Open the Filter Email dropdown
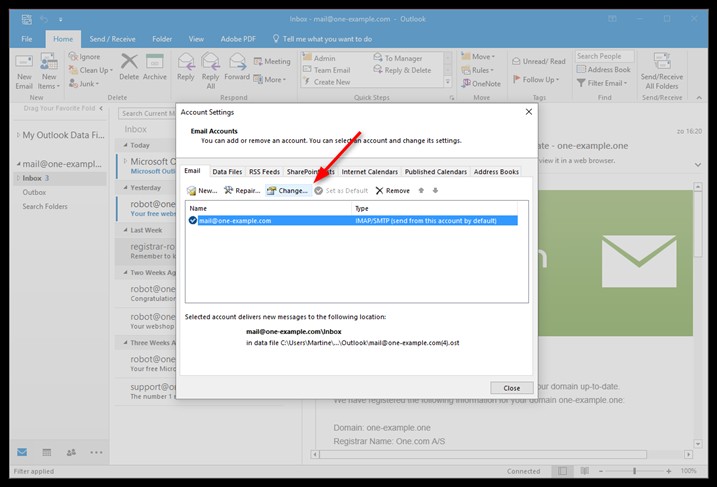The image size is (717, 487). click(x=602, y=83)
